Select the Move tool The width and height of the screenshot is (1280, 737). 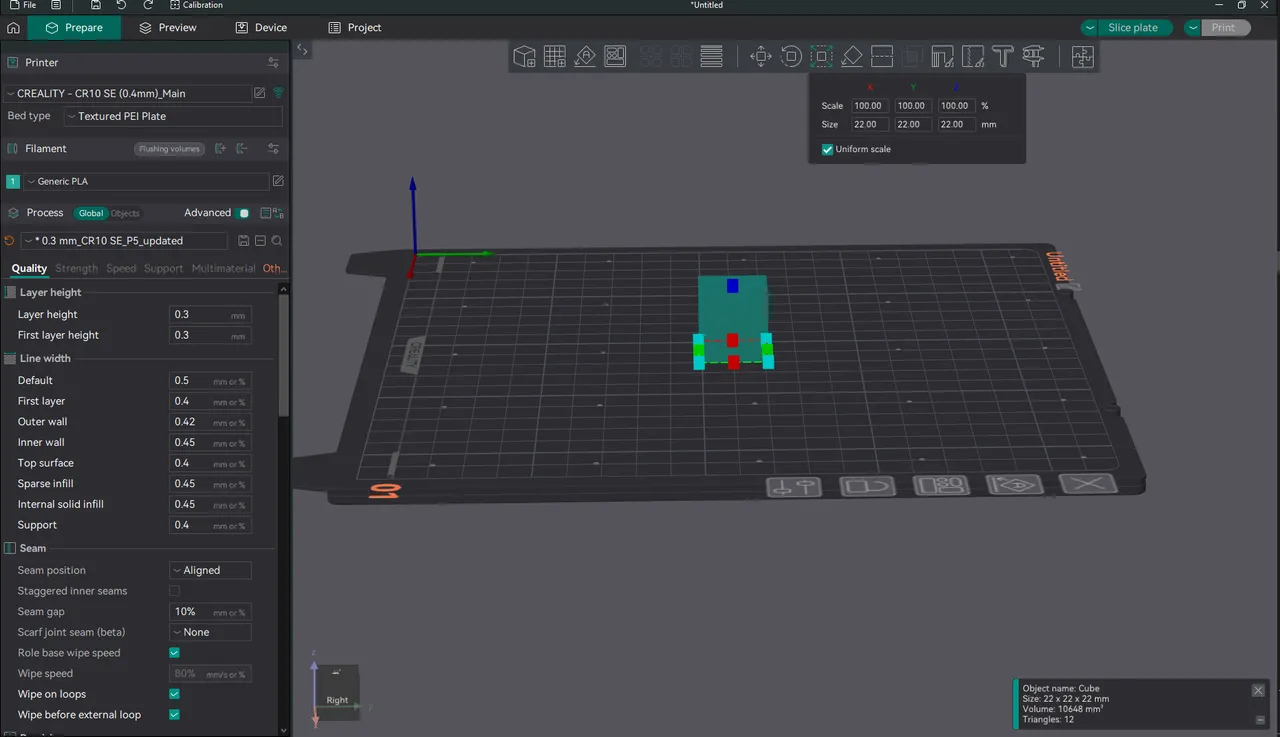[x=761, y=56]
